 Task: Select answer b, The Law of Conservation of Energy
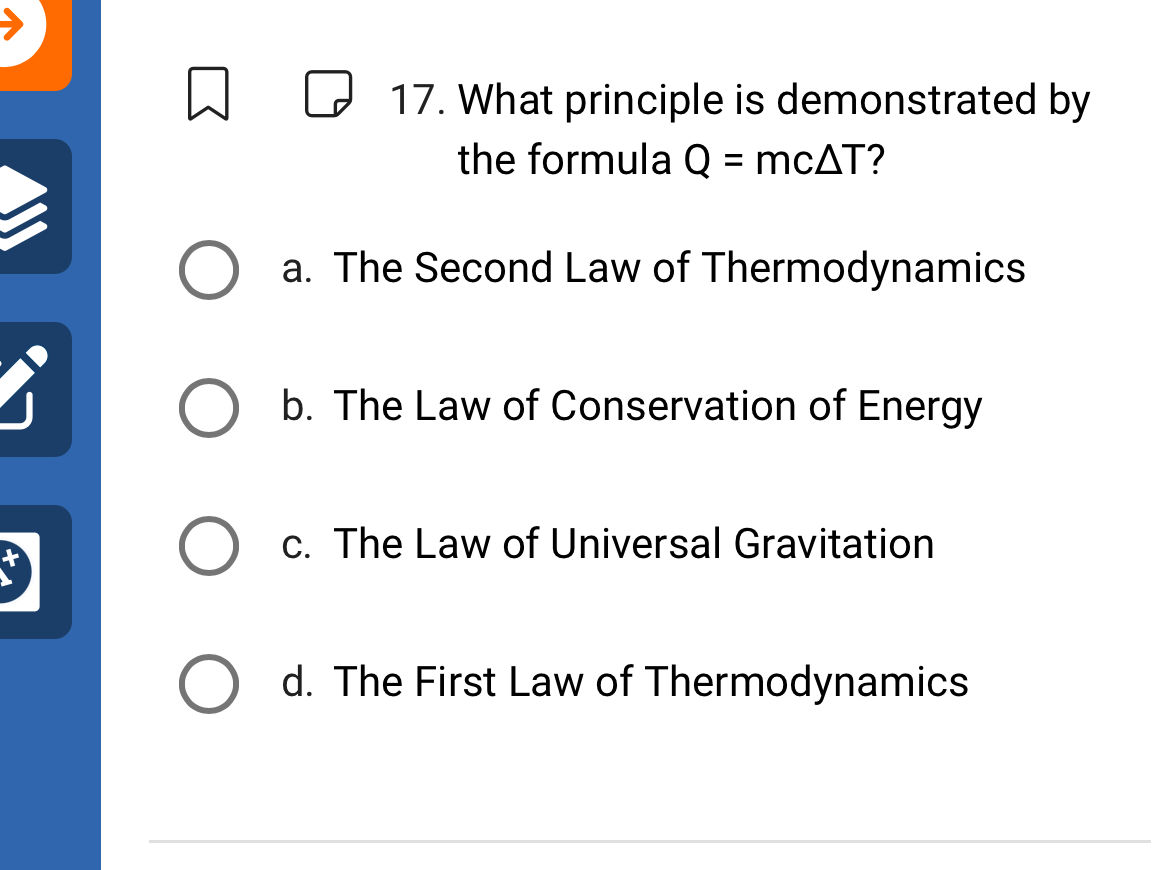pyautogui.click(x=209, y=407)
